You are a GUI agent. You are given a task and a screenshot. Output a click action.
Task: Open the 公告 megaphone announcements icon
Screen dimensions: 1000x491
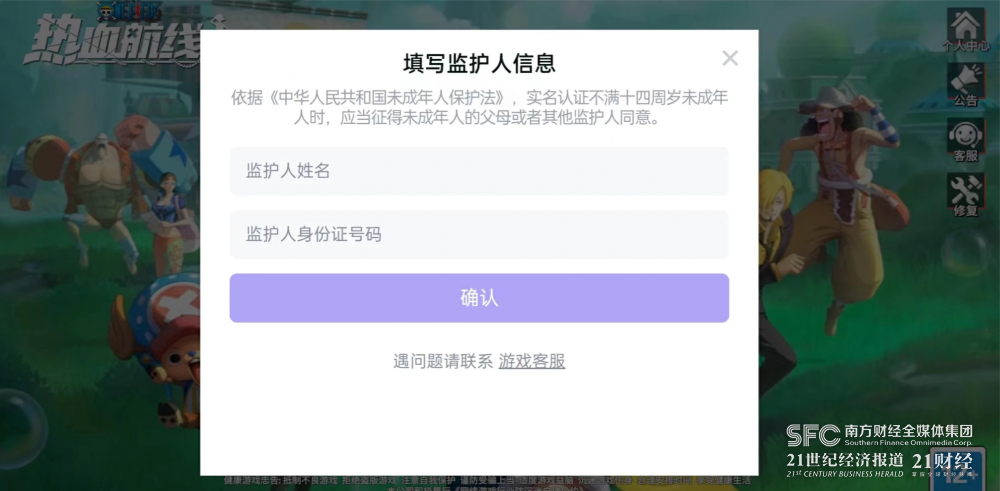[x=965, y=84]
